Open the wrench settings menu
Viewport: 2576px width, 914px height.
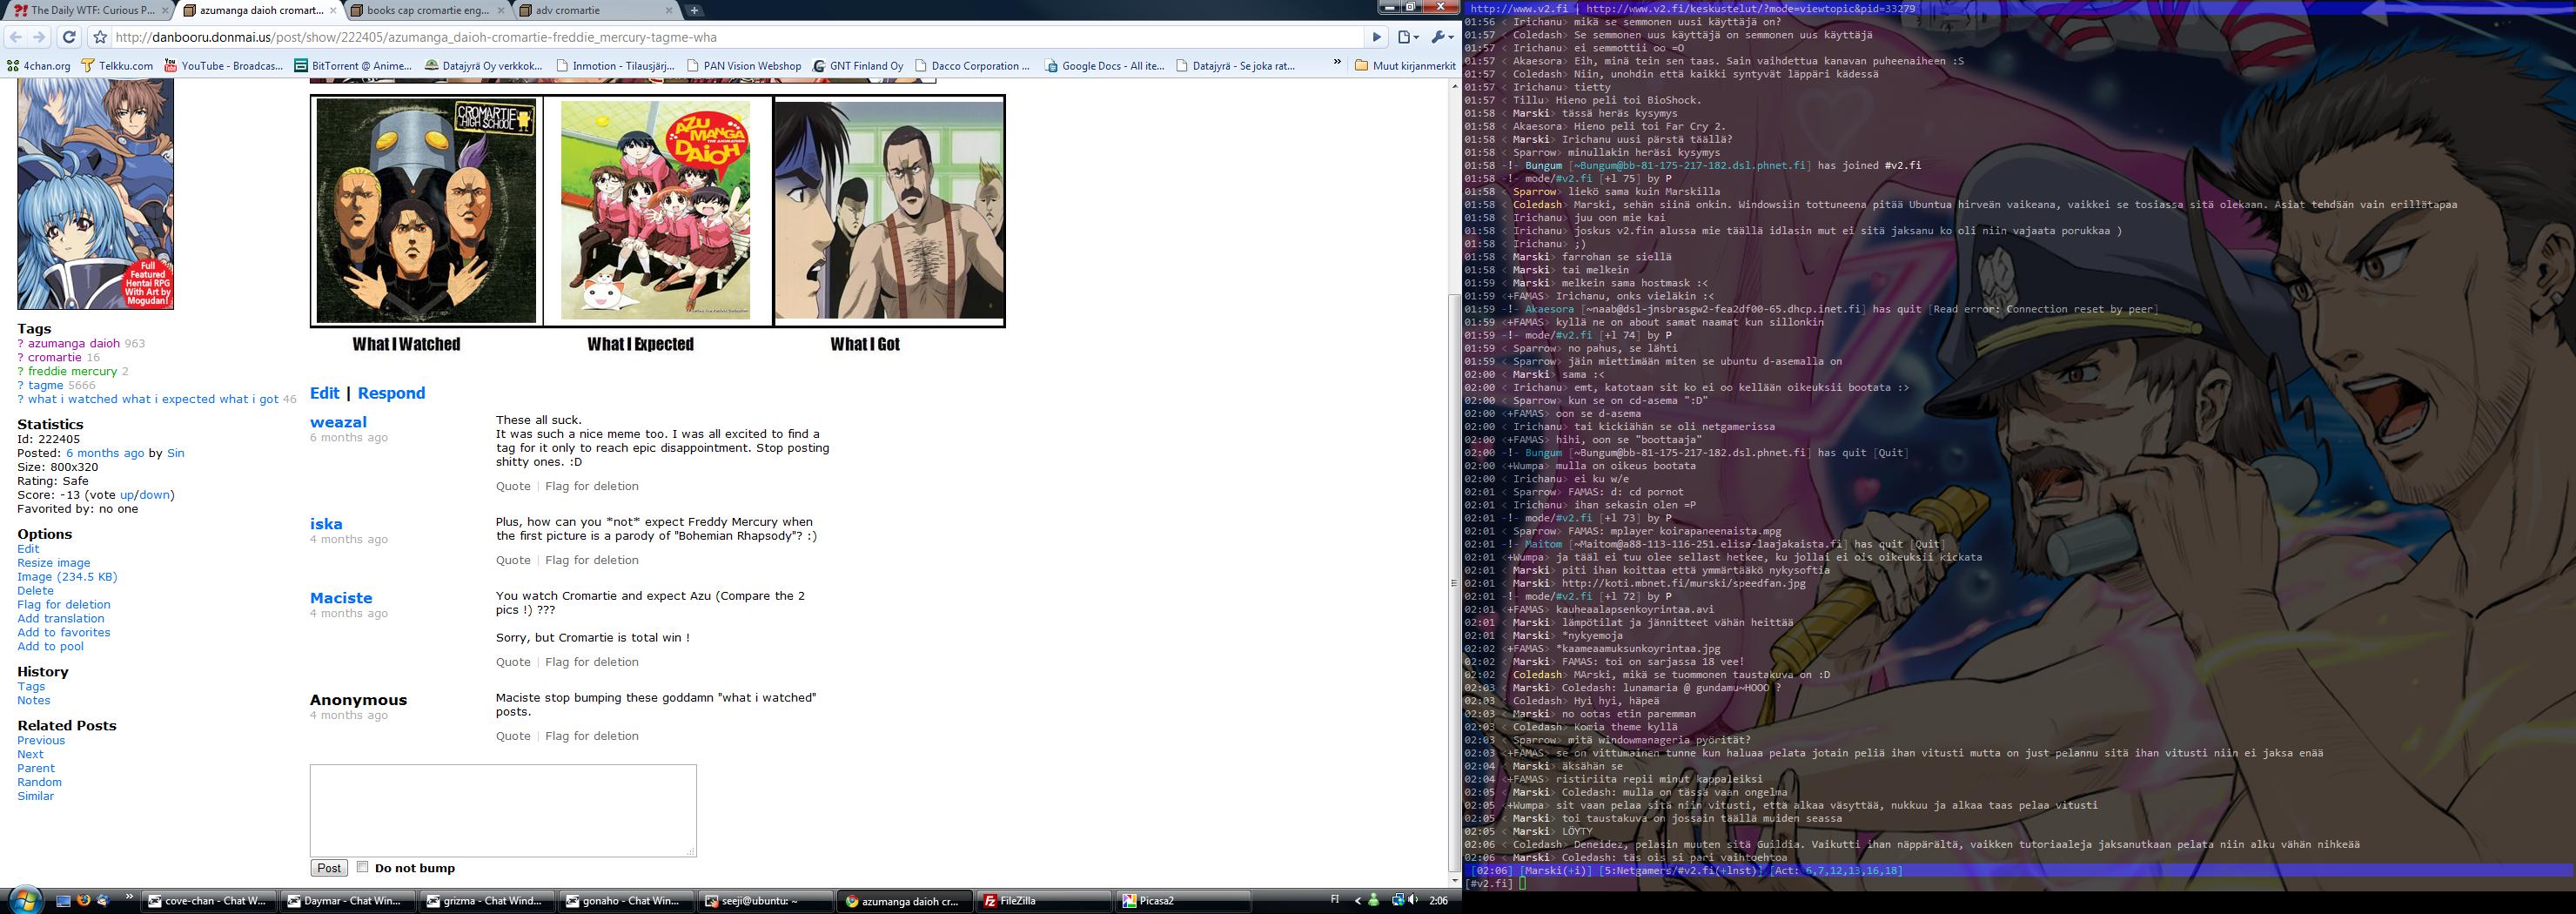[x=1441, y=37]
